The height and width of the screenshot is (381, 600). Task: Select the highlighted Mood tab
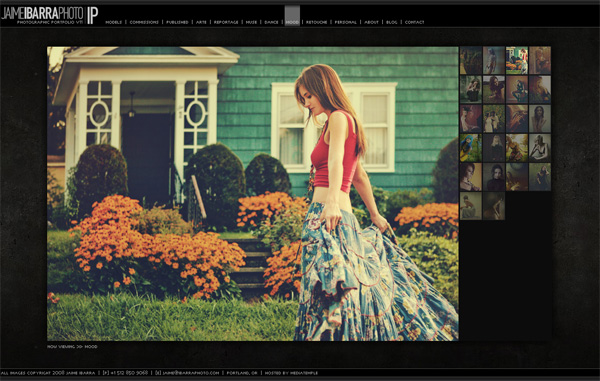point(292,16)
